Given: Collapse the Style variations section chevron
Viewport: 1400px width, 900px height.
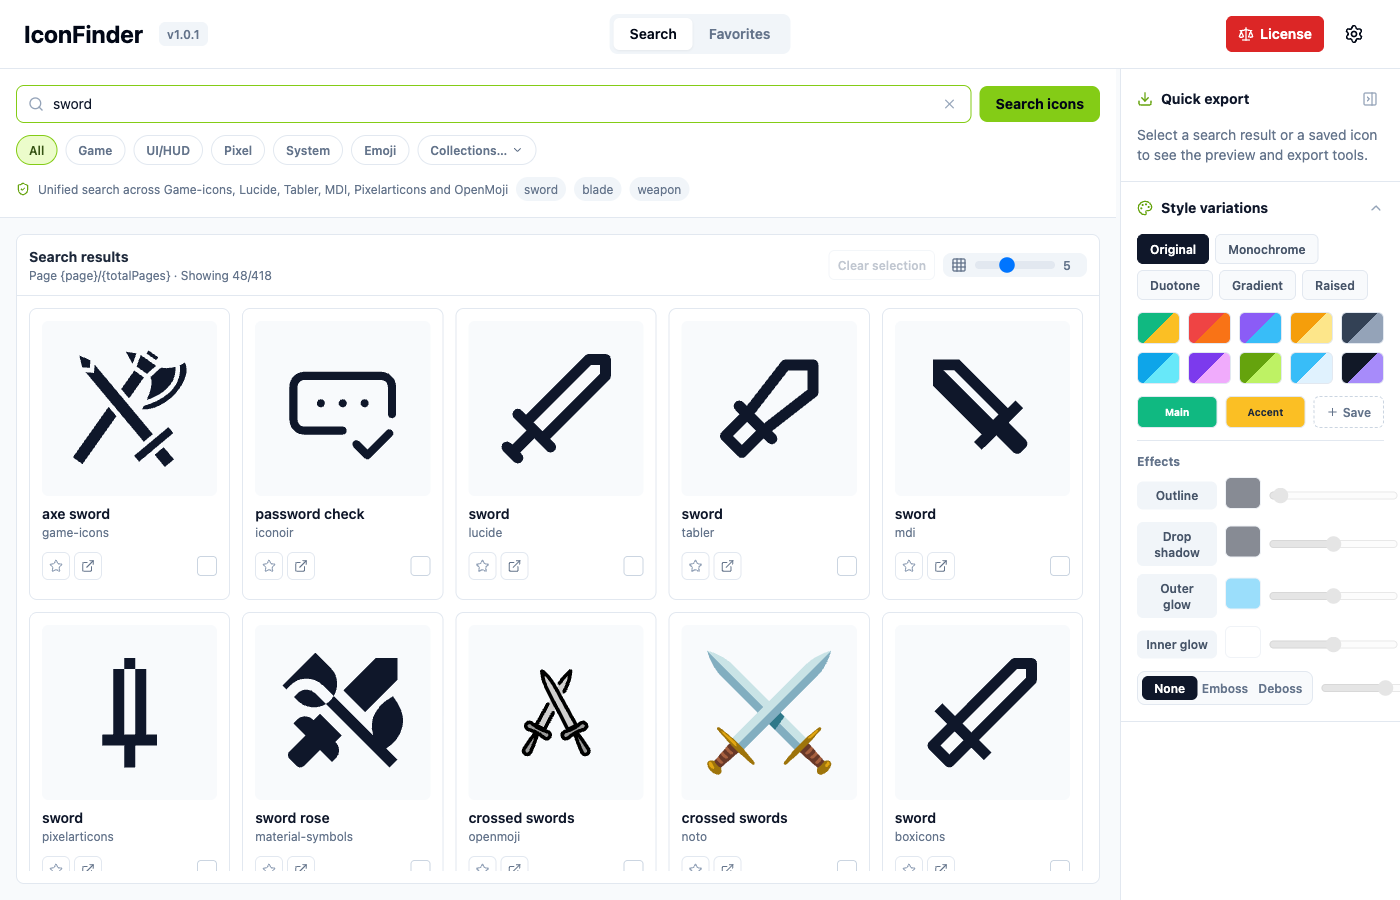Looking at the screenshot, I should (x=1376, y=208).
